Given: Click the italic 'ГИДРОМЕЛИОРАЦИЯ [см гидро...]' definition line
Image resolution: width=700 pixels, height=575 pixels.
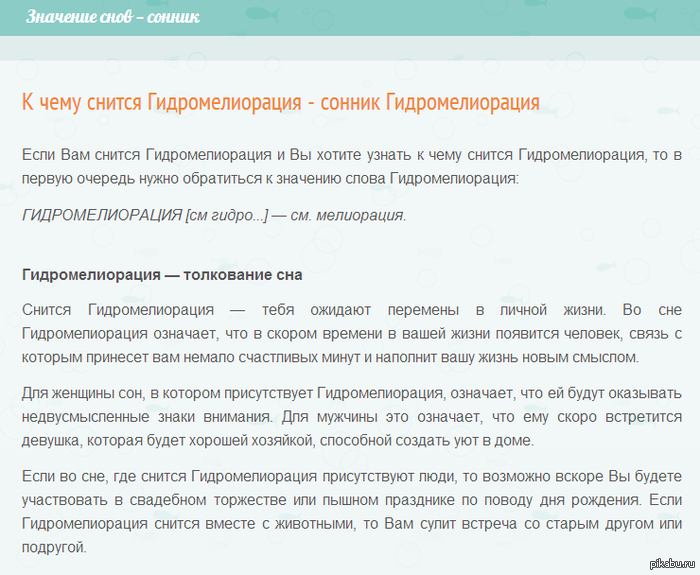Looking at the screenshot, I should tap(214, 215).
